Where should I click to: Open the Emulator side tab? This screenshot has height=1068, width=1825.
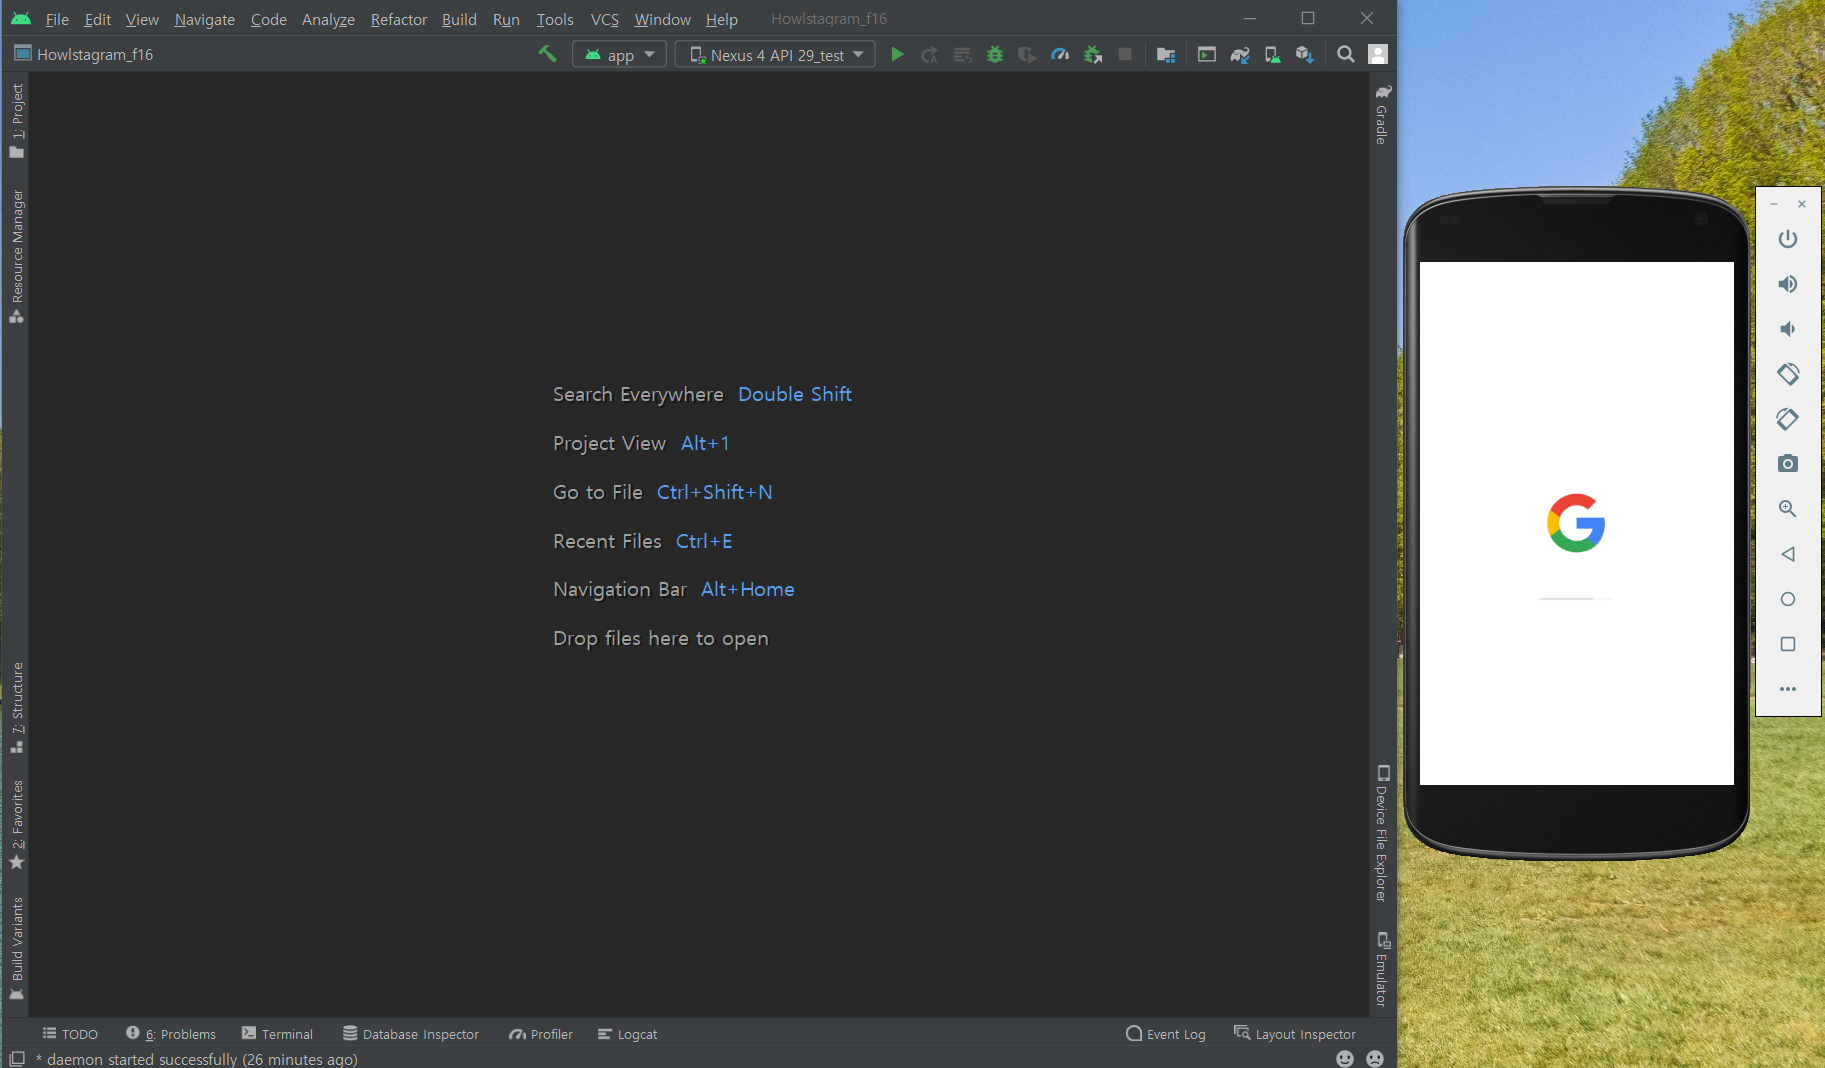coord(1382,969)
